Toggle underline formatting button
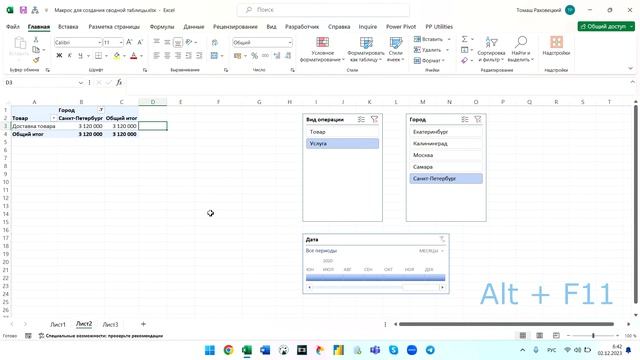 pyautogui.click(x=80, y=56)
